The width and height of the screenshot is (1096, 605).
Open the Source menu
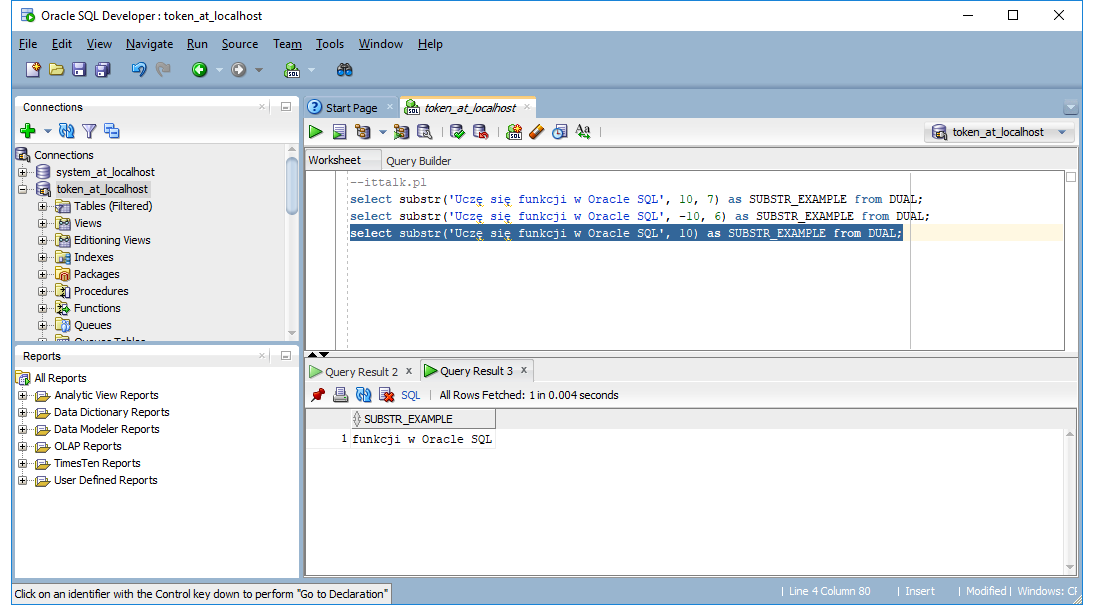click(240, 44)
